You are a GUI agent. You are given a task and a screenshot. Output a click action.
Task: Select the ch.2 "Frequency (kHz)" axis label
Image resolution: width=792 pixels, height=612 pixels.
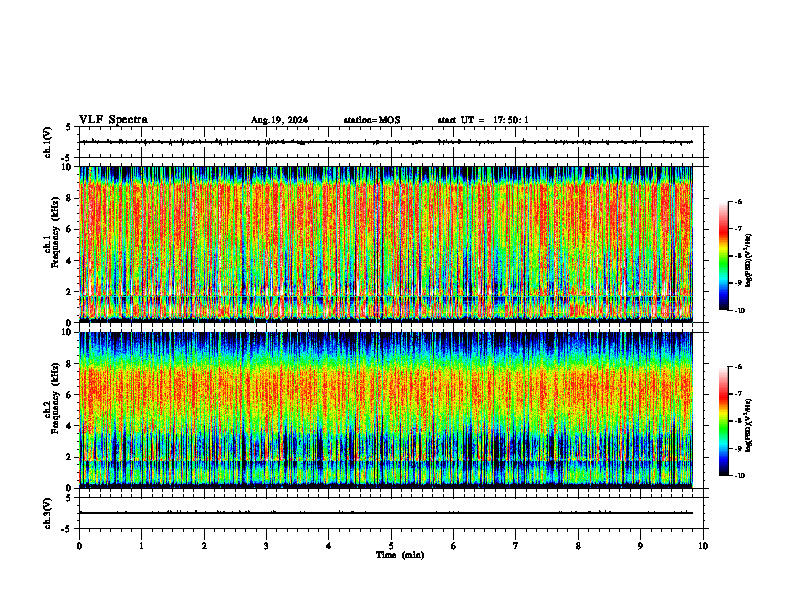coord(56,398)
